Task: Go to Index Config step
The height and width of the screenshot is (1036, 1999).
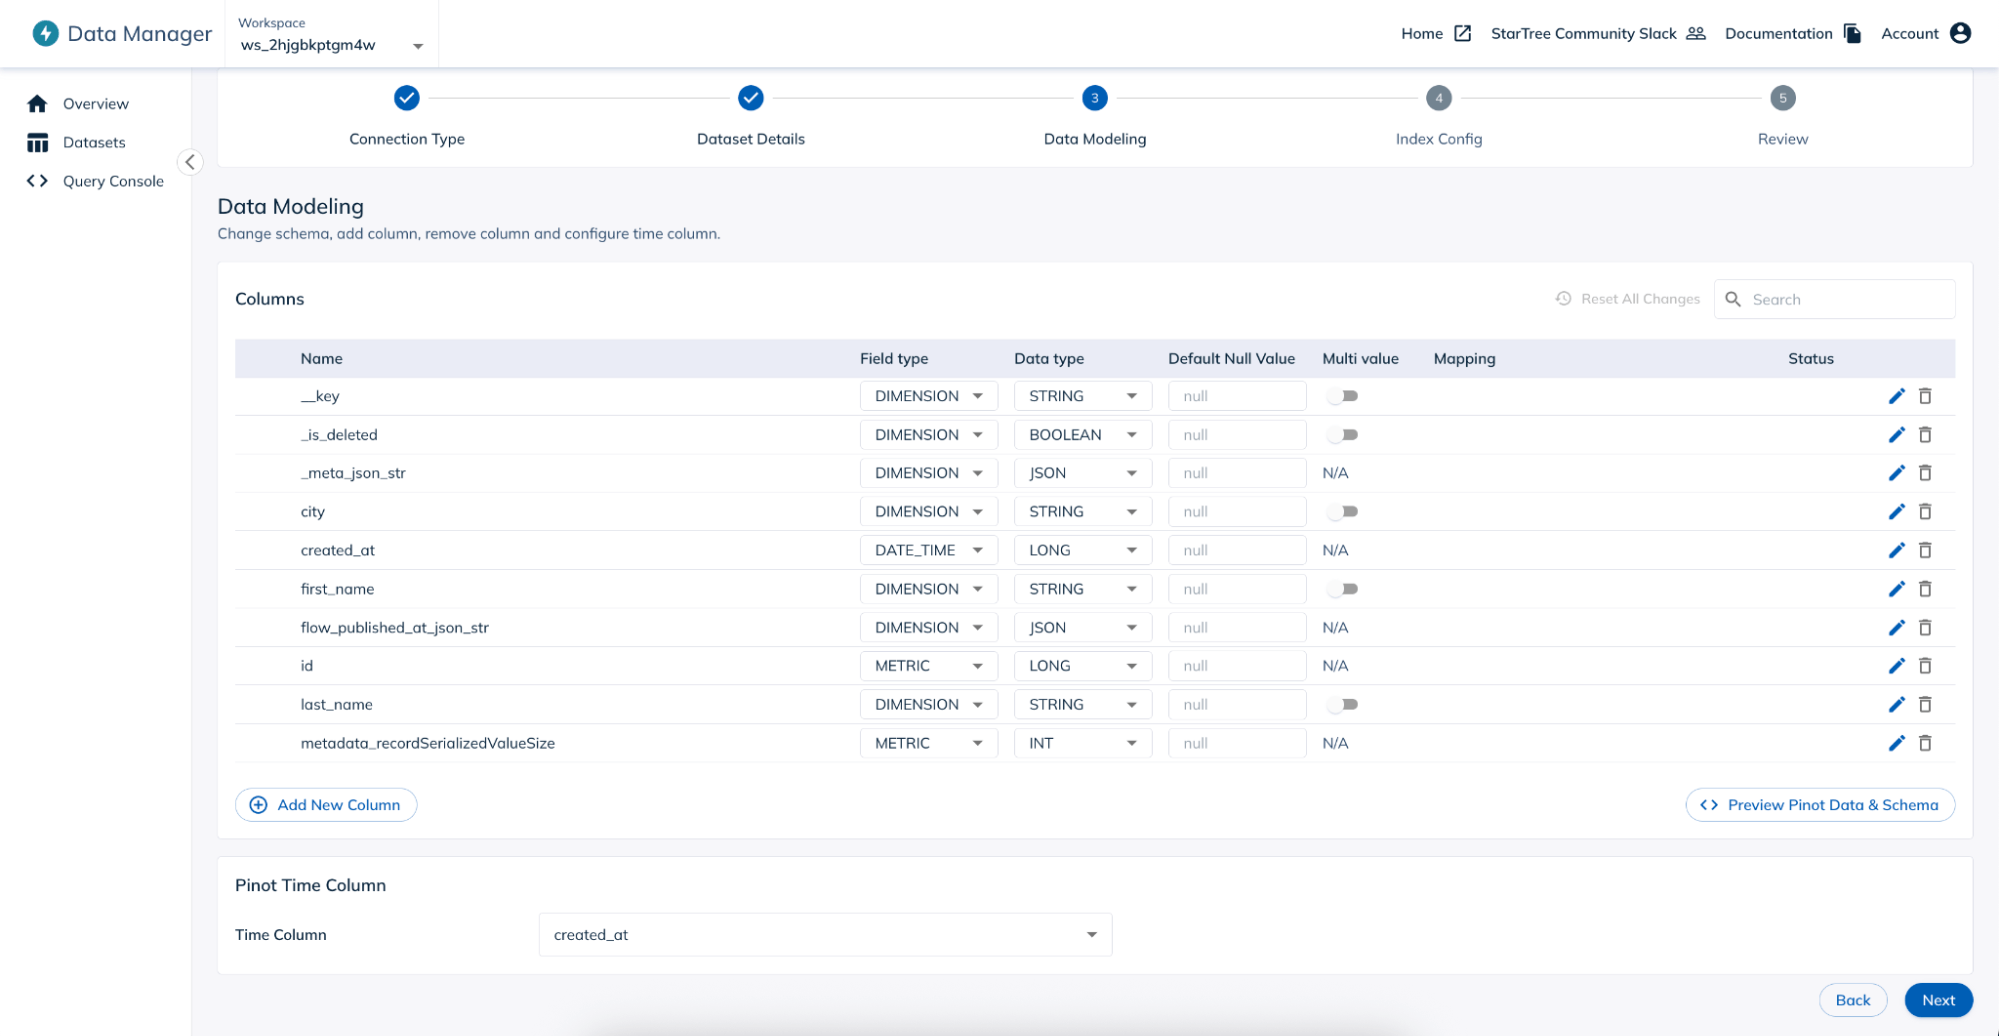Action: point(1439,117)
